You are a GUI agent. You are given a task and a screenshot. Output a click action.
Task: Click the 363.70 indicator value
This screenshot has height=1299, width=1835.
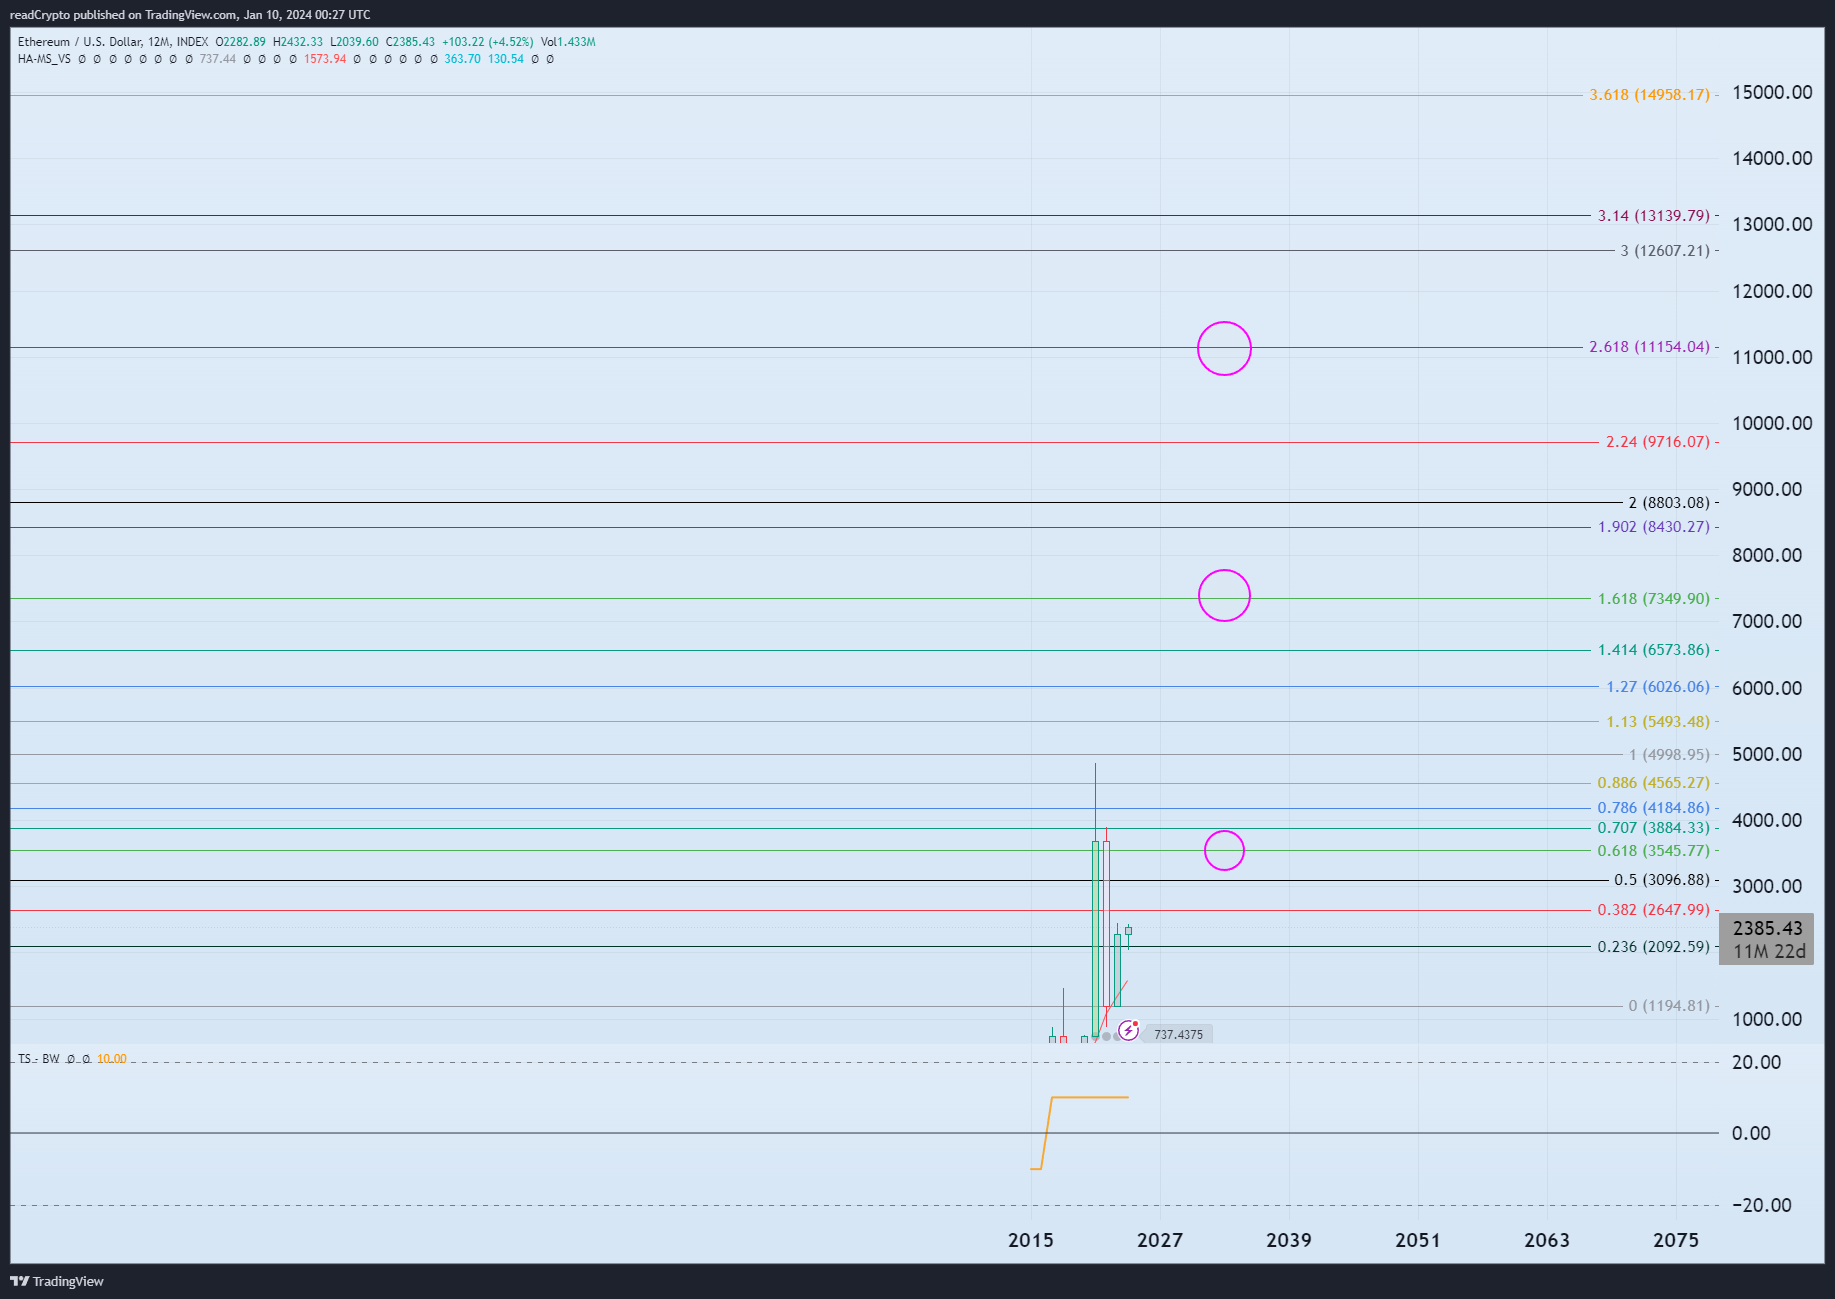pyautogui.click(x=462, y=59)
